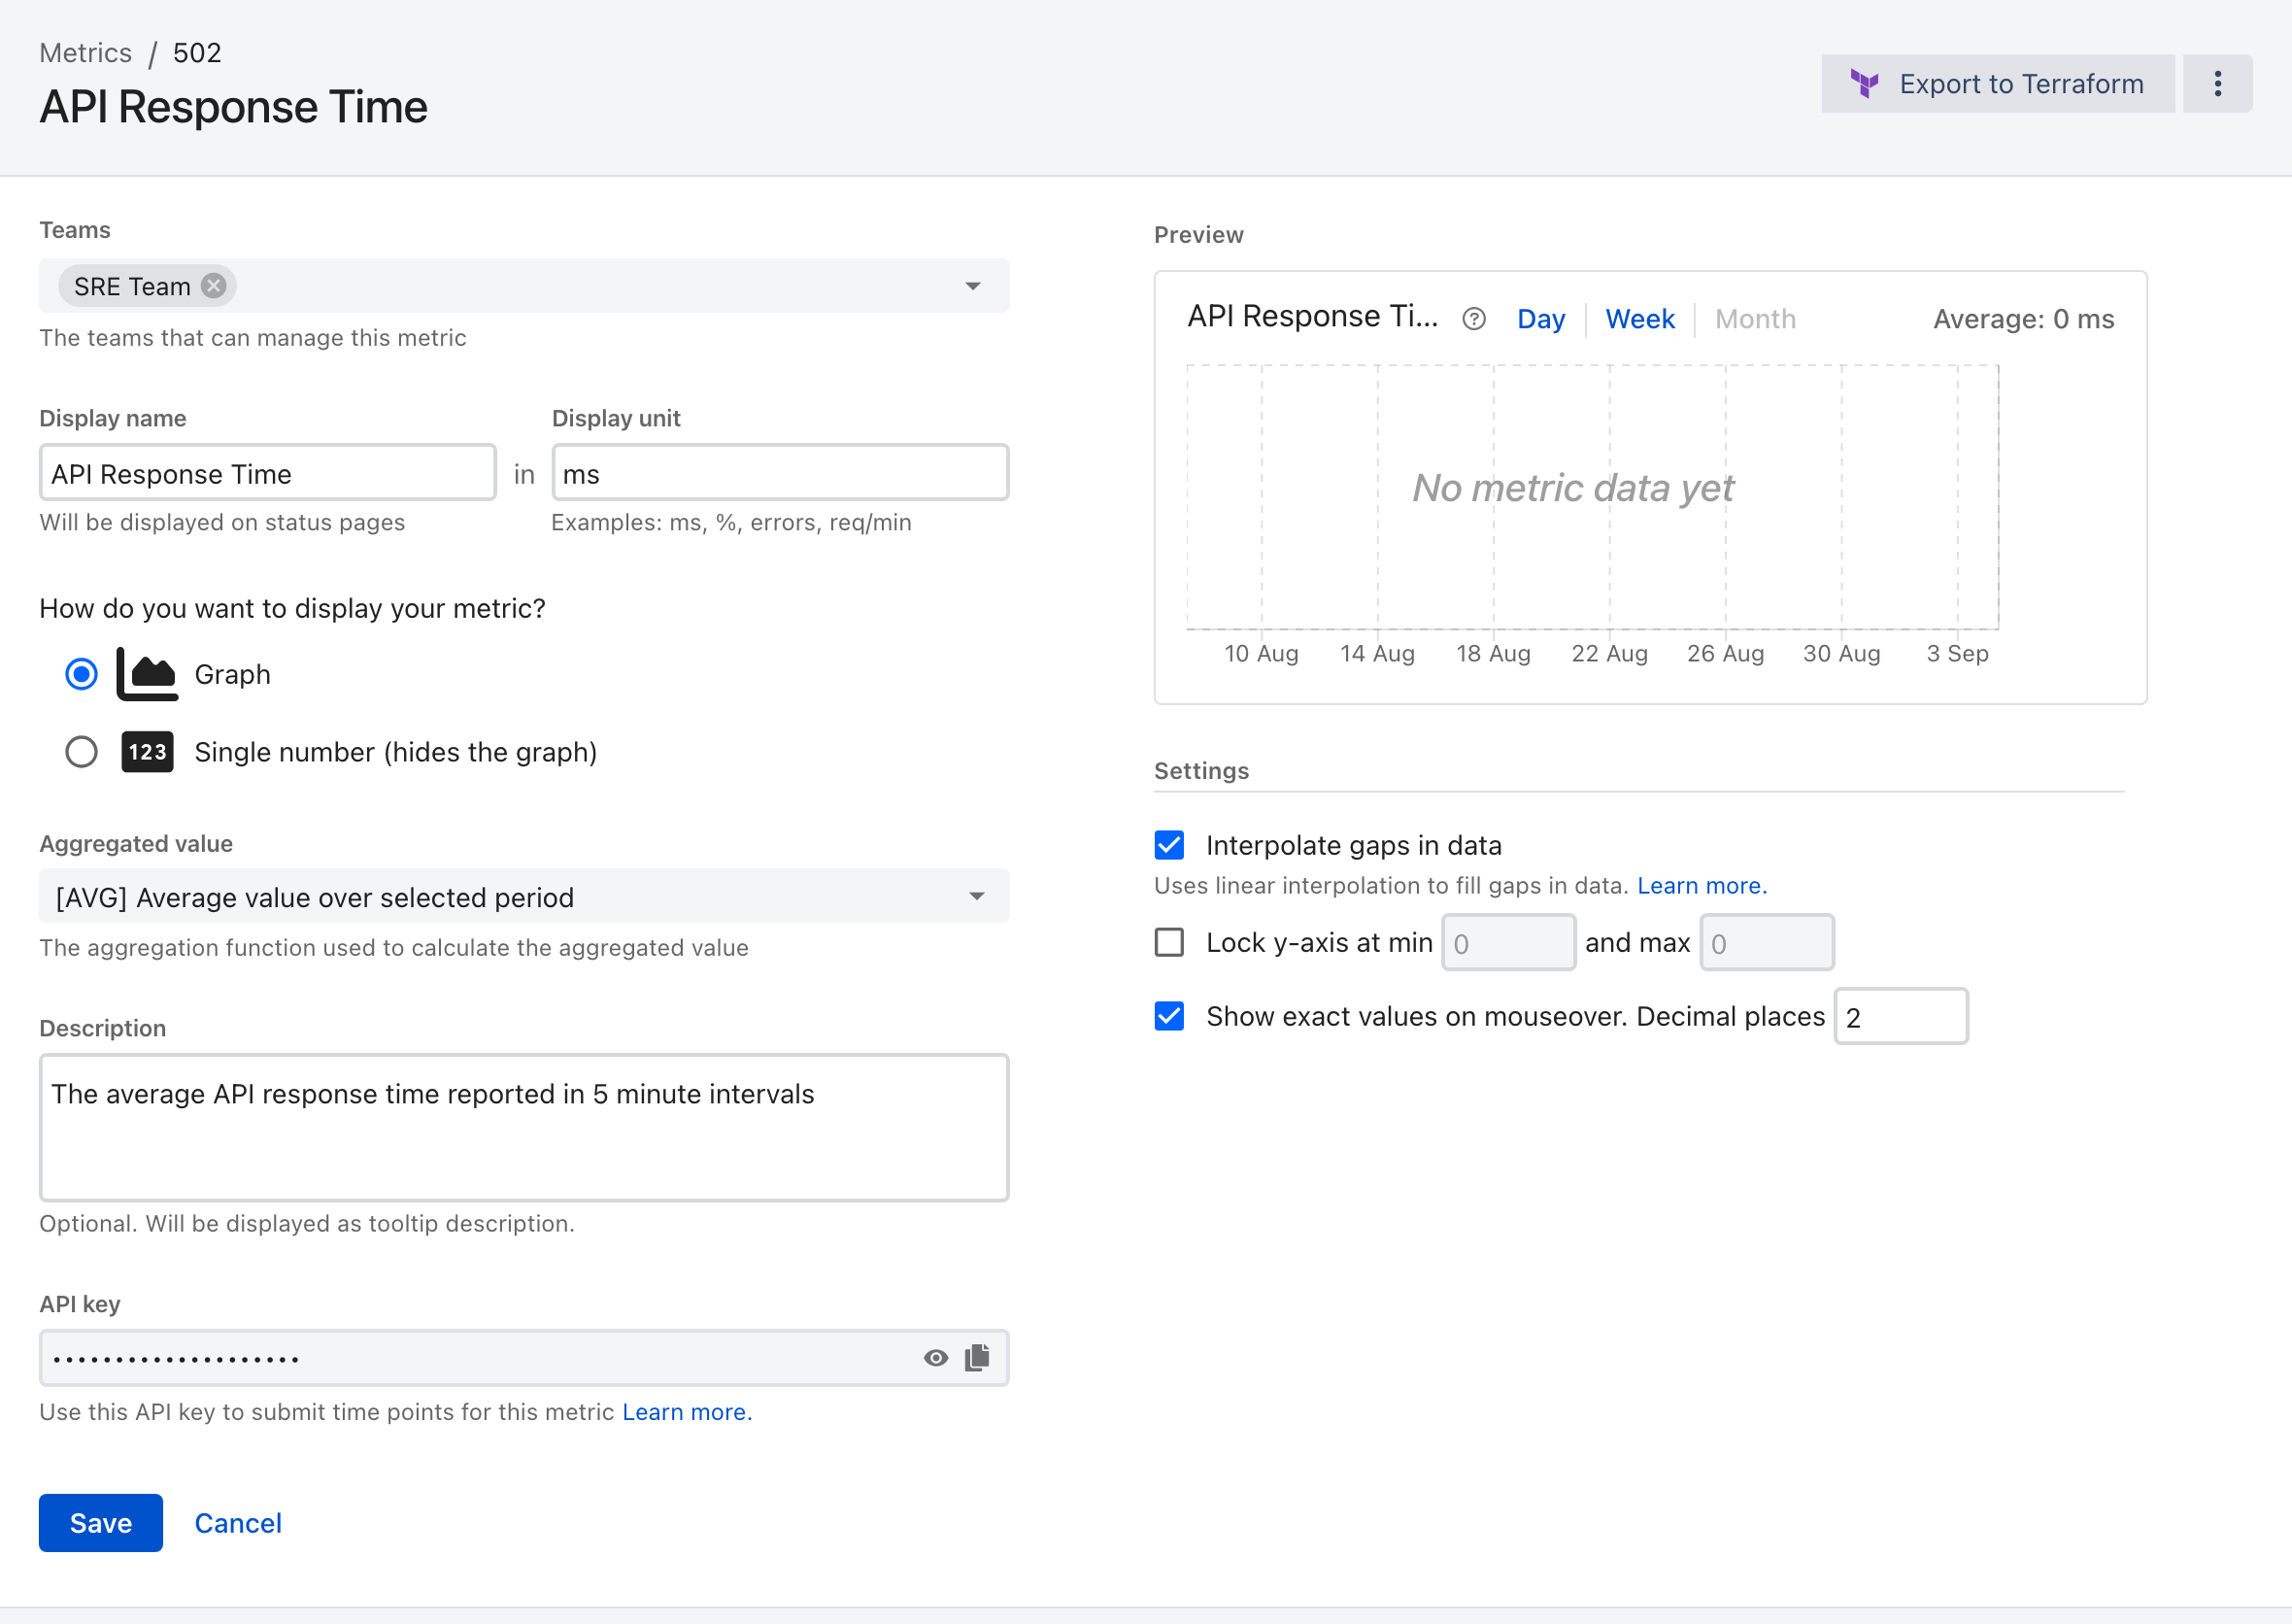Viewport: 2292px width, 1624px height.
Task: Click the graph area chart icon
Action: click(x=147, y=674)
